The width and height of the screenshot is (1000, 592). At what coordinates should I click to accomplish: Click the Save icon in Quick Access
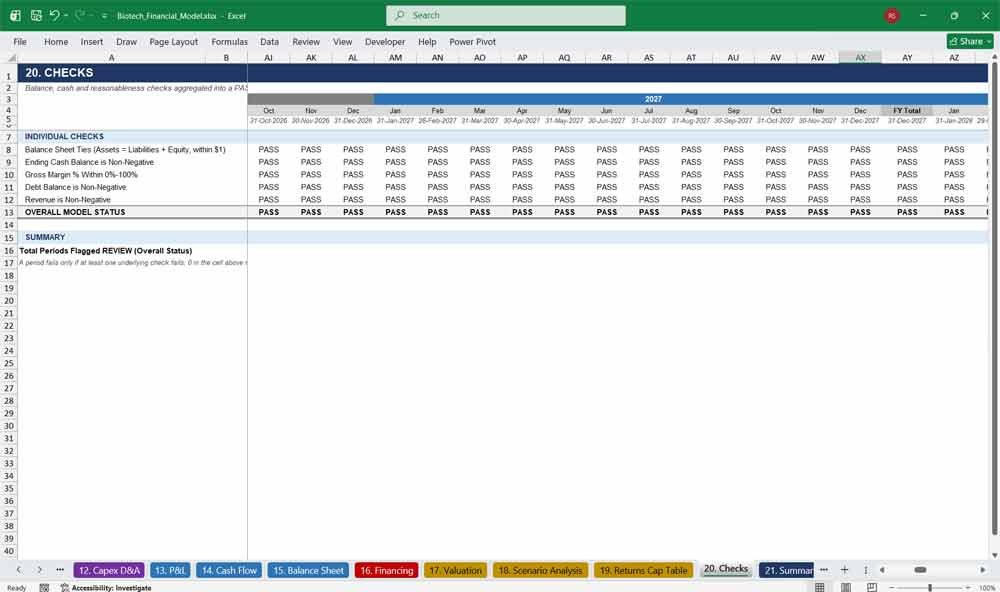[36, 15]
